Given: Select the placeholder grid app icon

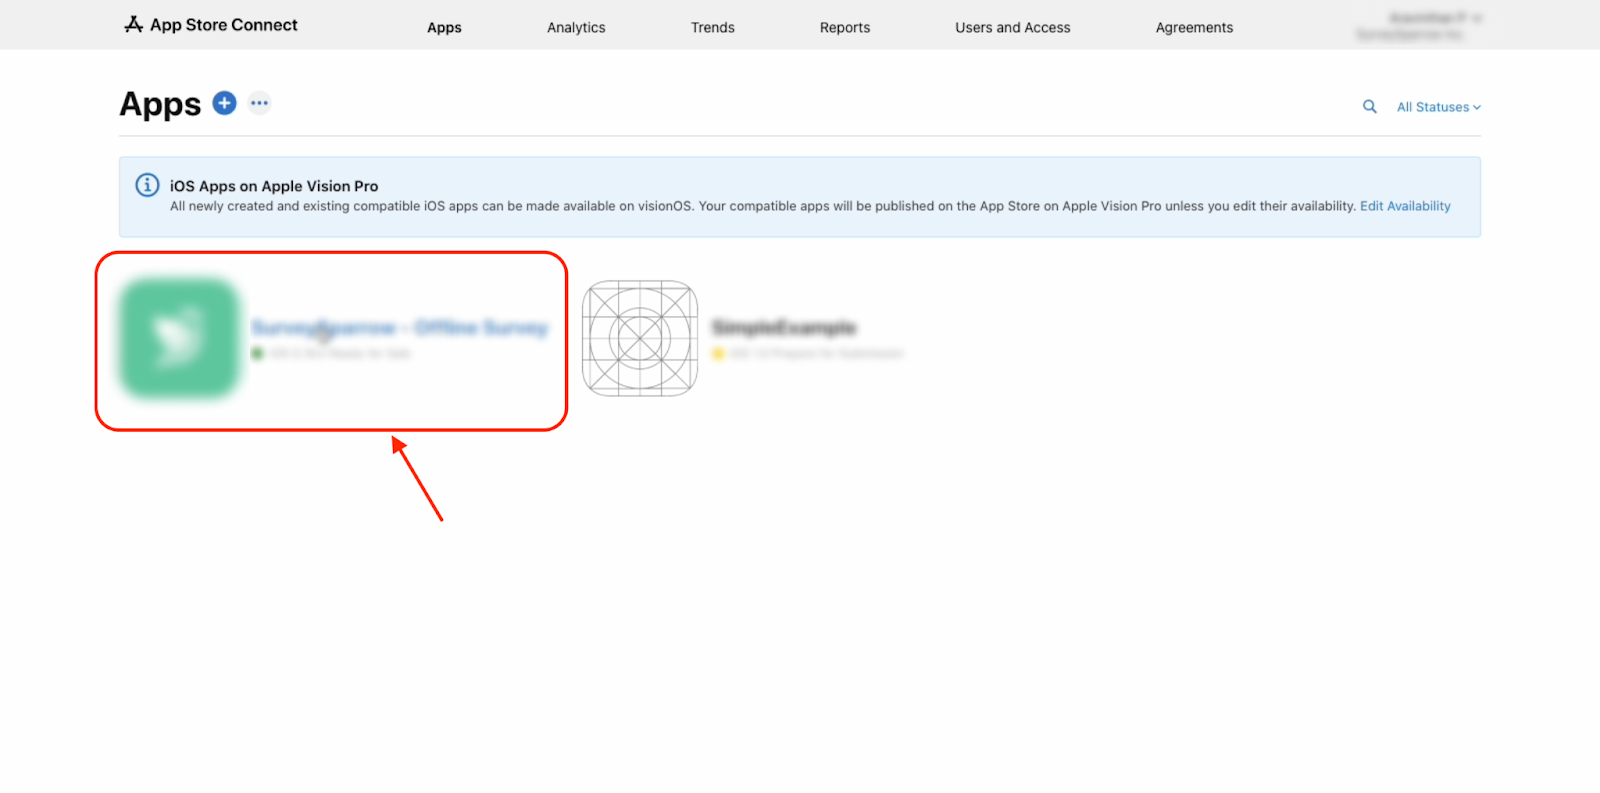Looking at the screenshot, I should coord(640,338).
